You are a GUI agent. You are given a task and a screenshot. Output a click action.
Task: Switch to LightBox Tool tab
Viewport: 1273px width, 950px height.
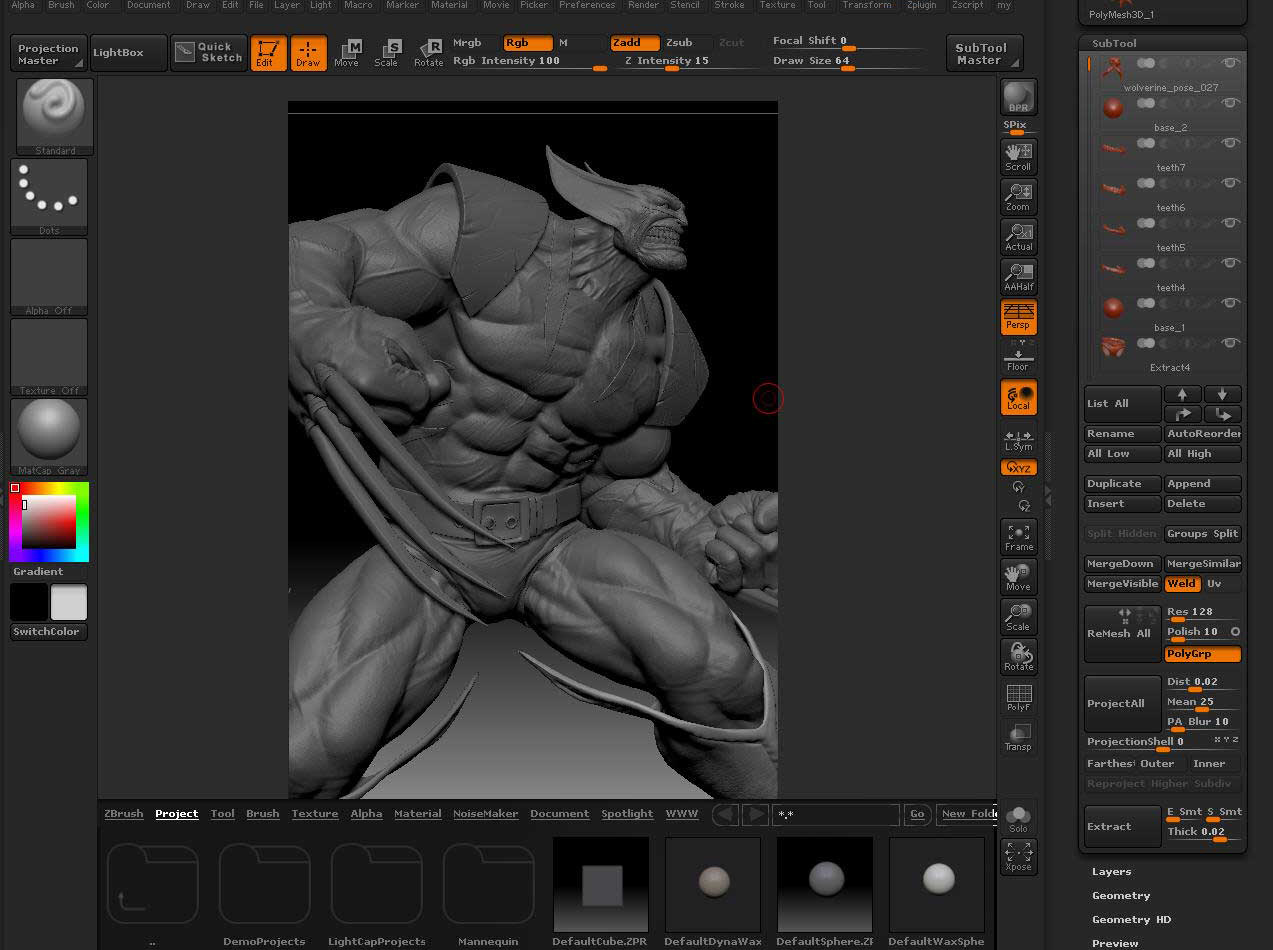pyautogui.click(x=222, y=814)
